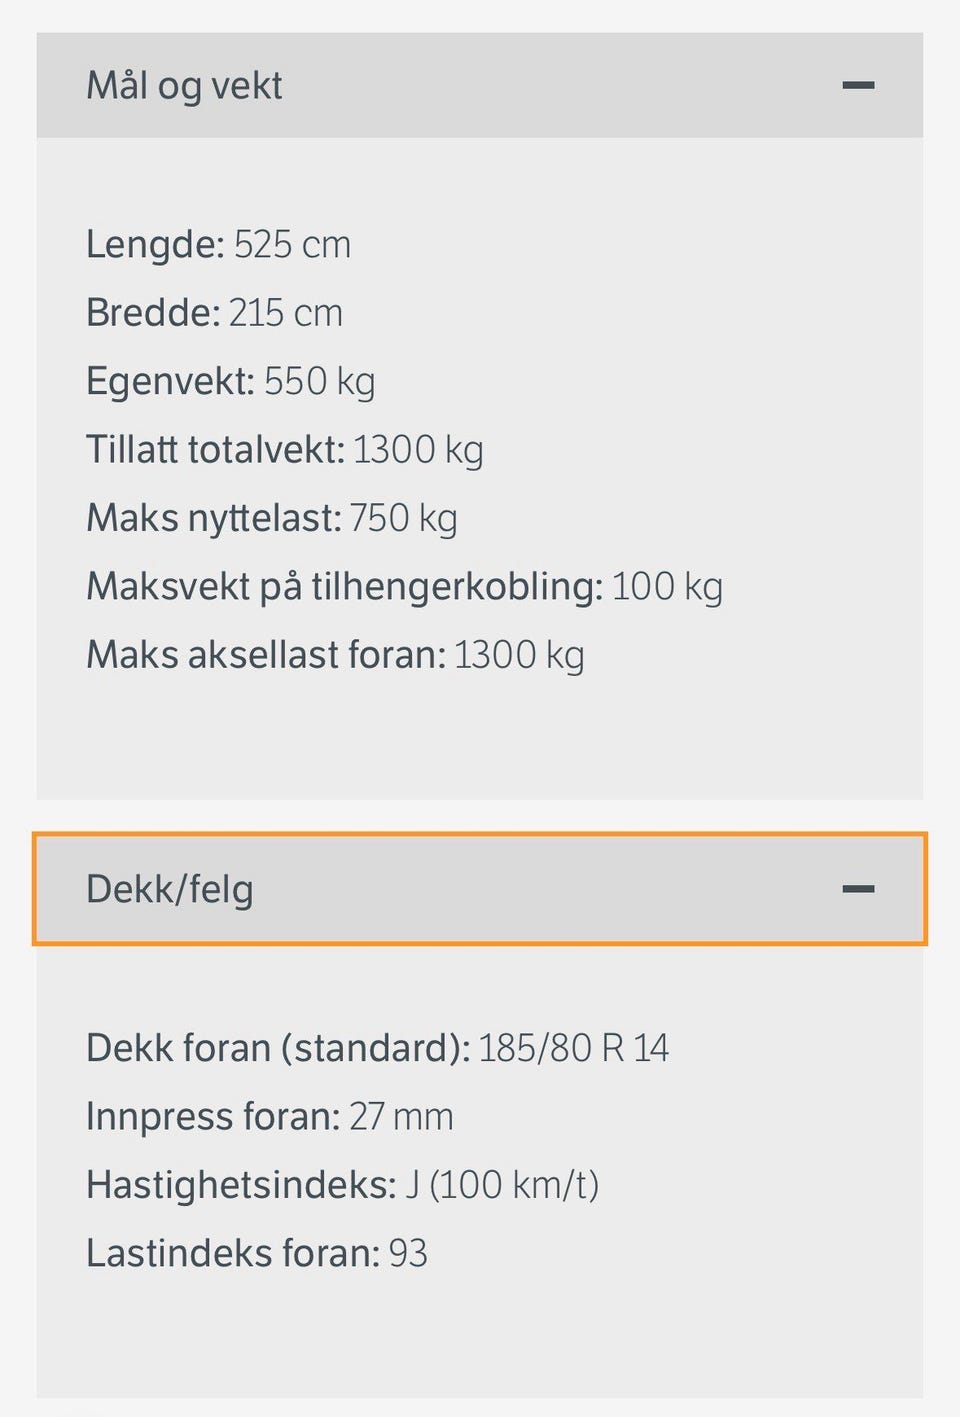Click the 1300 kg totalvekt value
The height and width of the screenshot is (1417, 960).
[x=418, y=450]
